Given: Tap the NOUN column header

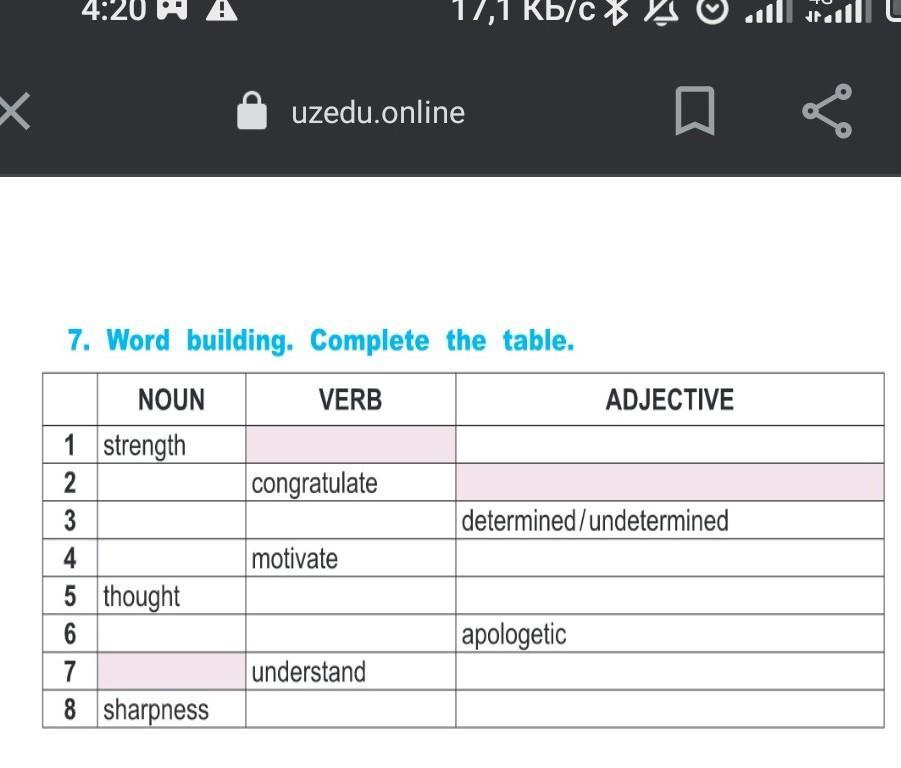Looking at the screenshot, I should click(x=171, y=400).
